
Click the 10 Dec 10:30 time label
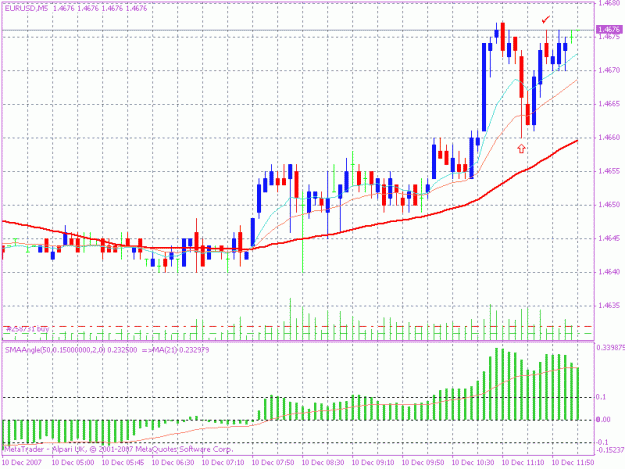click(x=473, y=463)
